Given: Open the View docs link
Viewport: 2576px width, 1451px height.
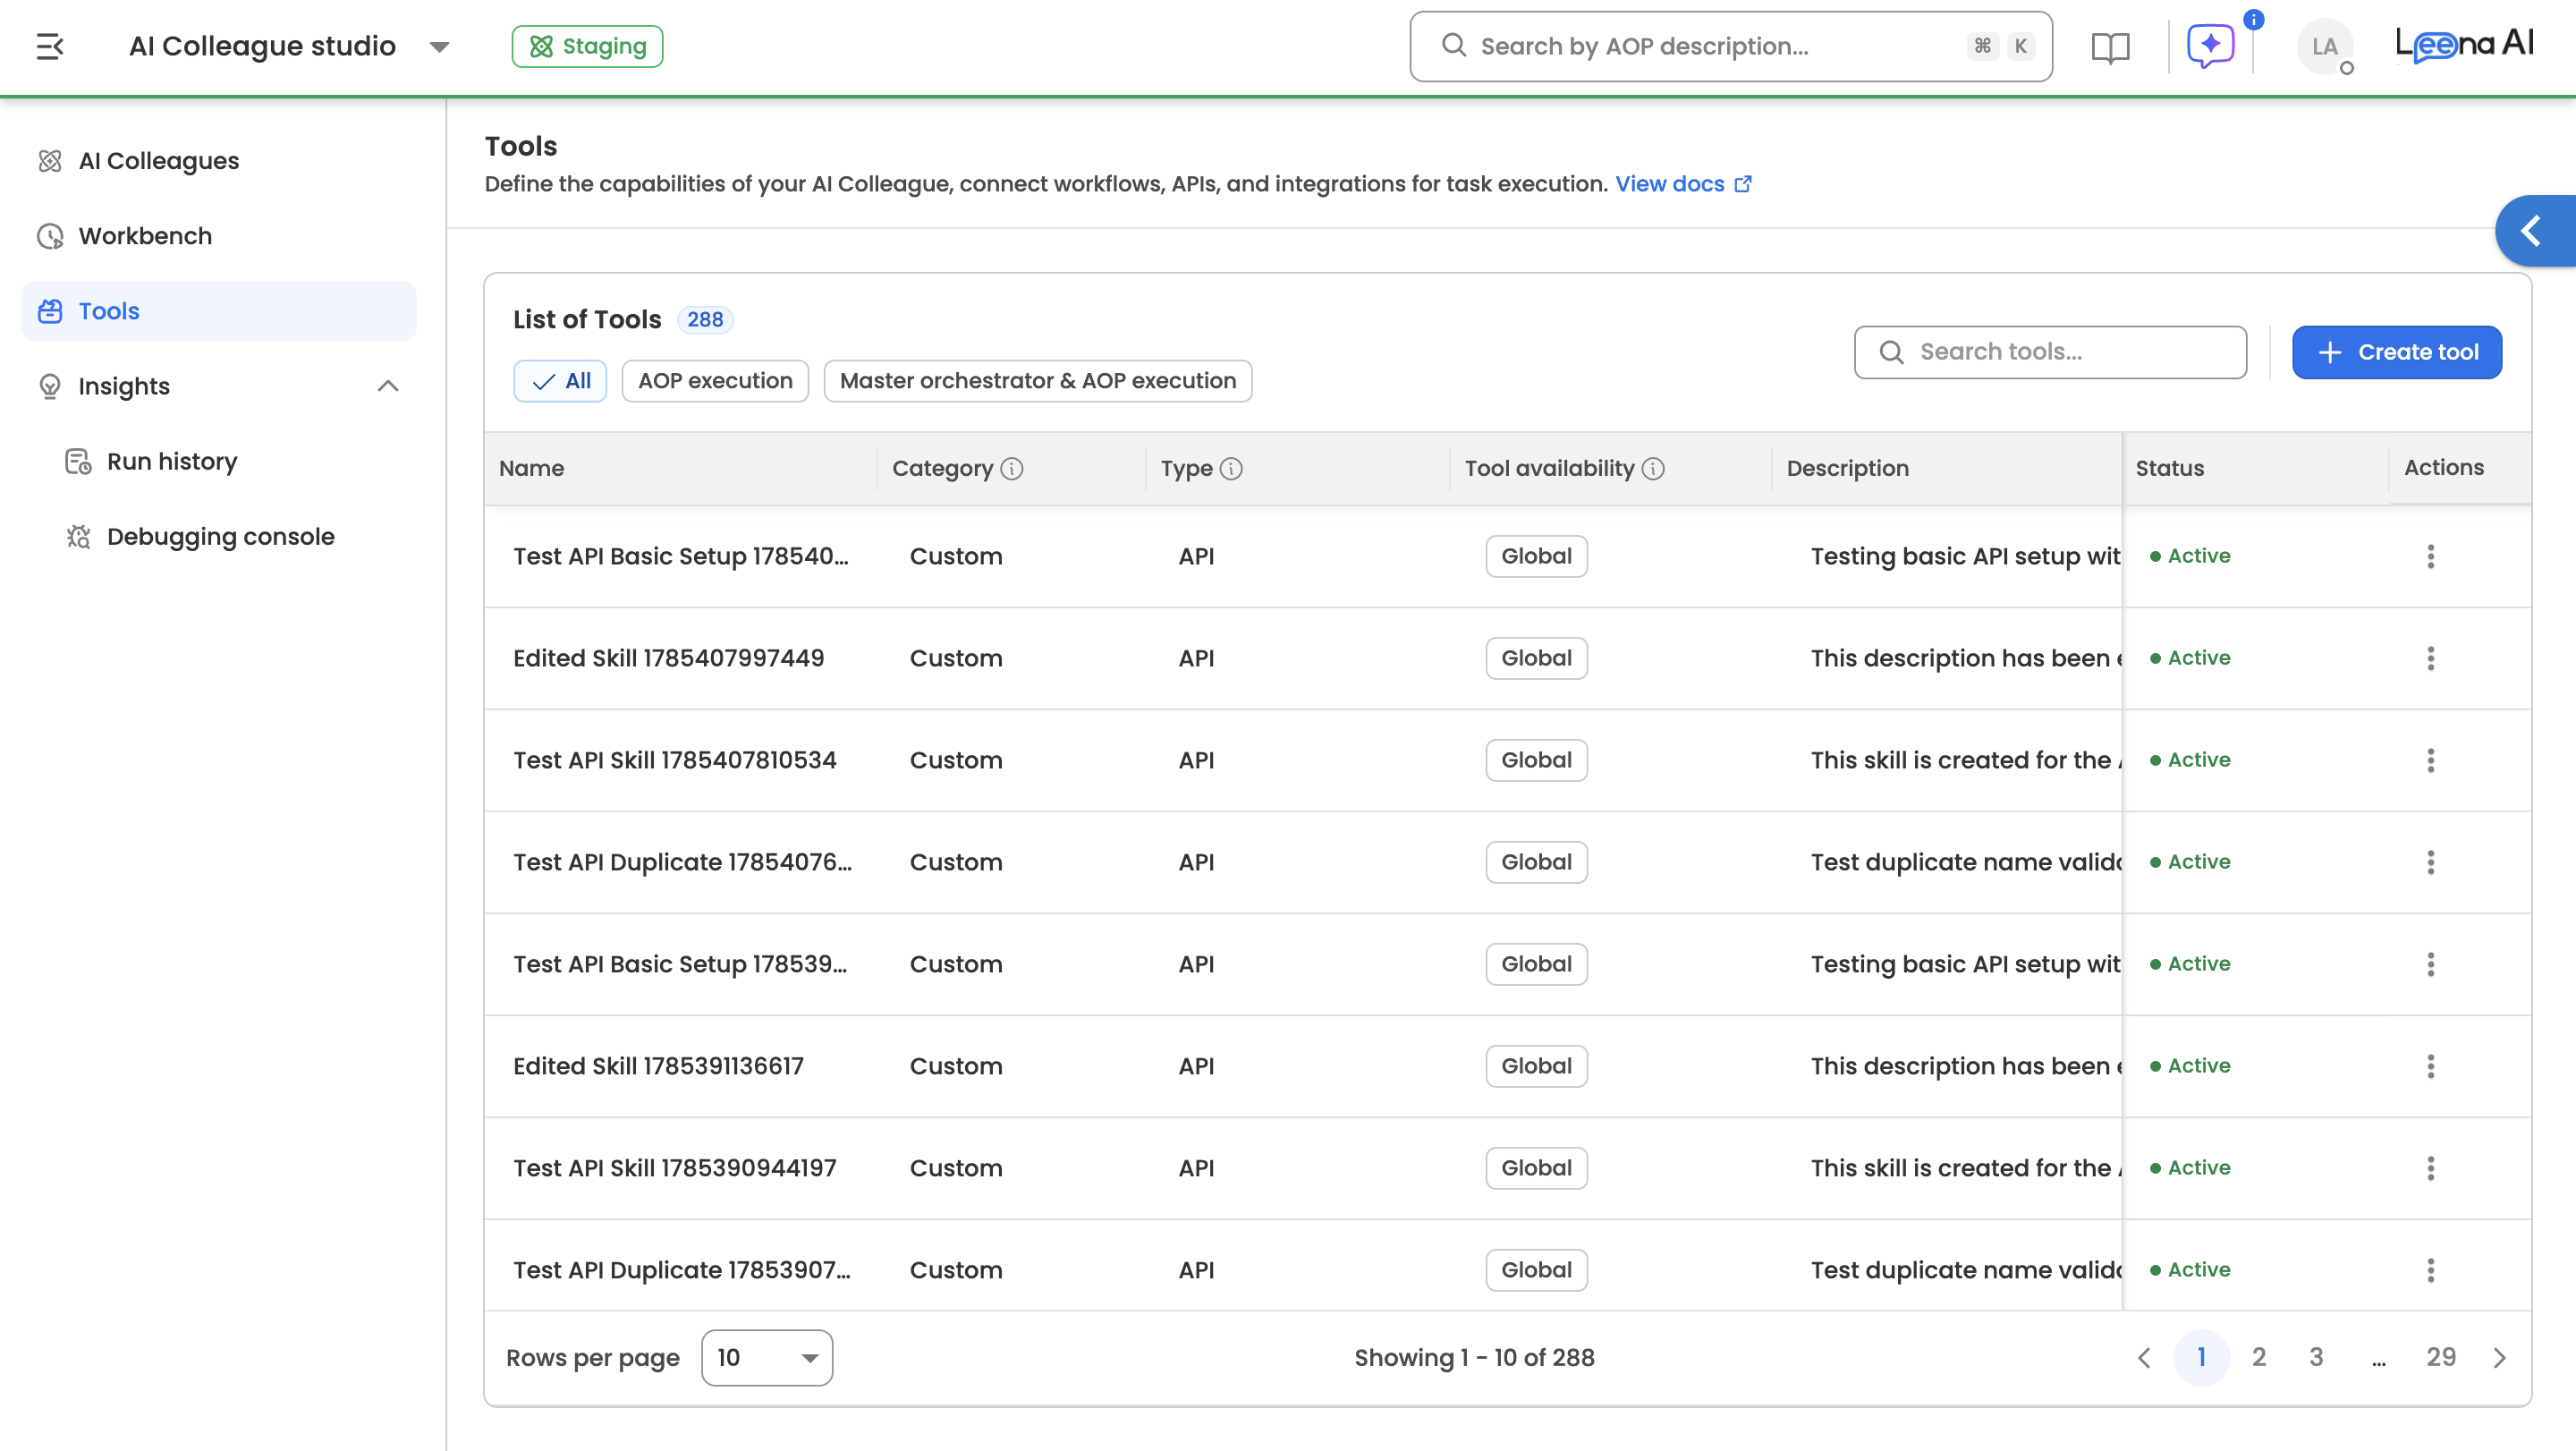Looking at the screenshot, I should 1683,184.
